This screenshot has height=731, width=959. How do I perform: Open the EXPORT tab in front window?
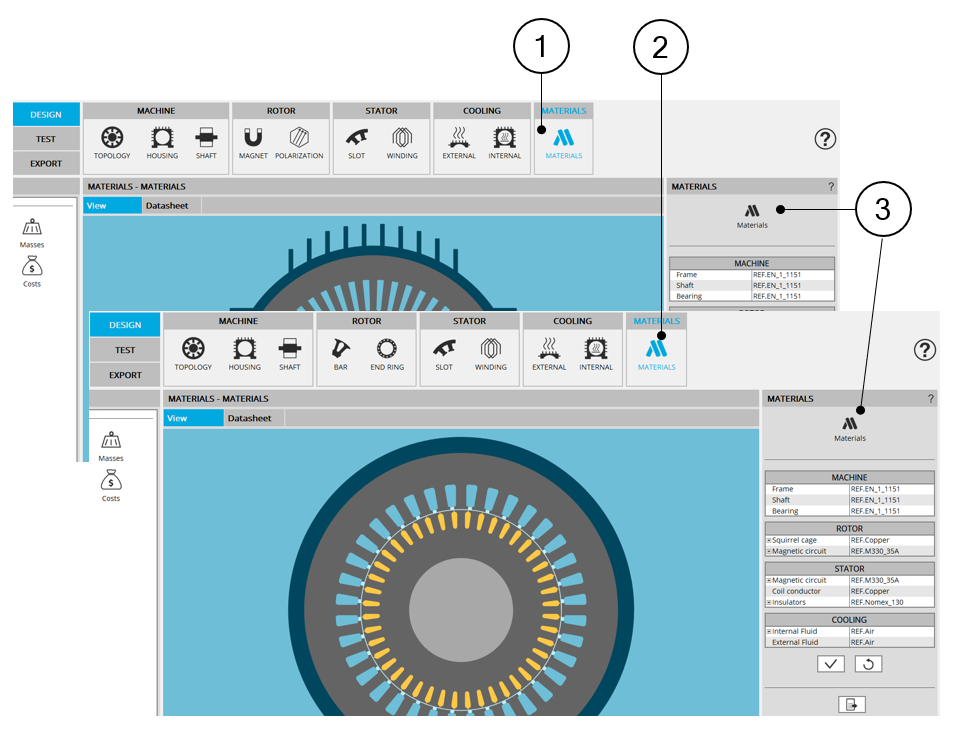point(125,375)
